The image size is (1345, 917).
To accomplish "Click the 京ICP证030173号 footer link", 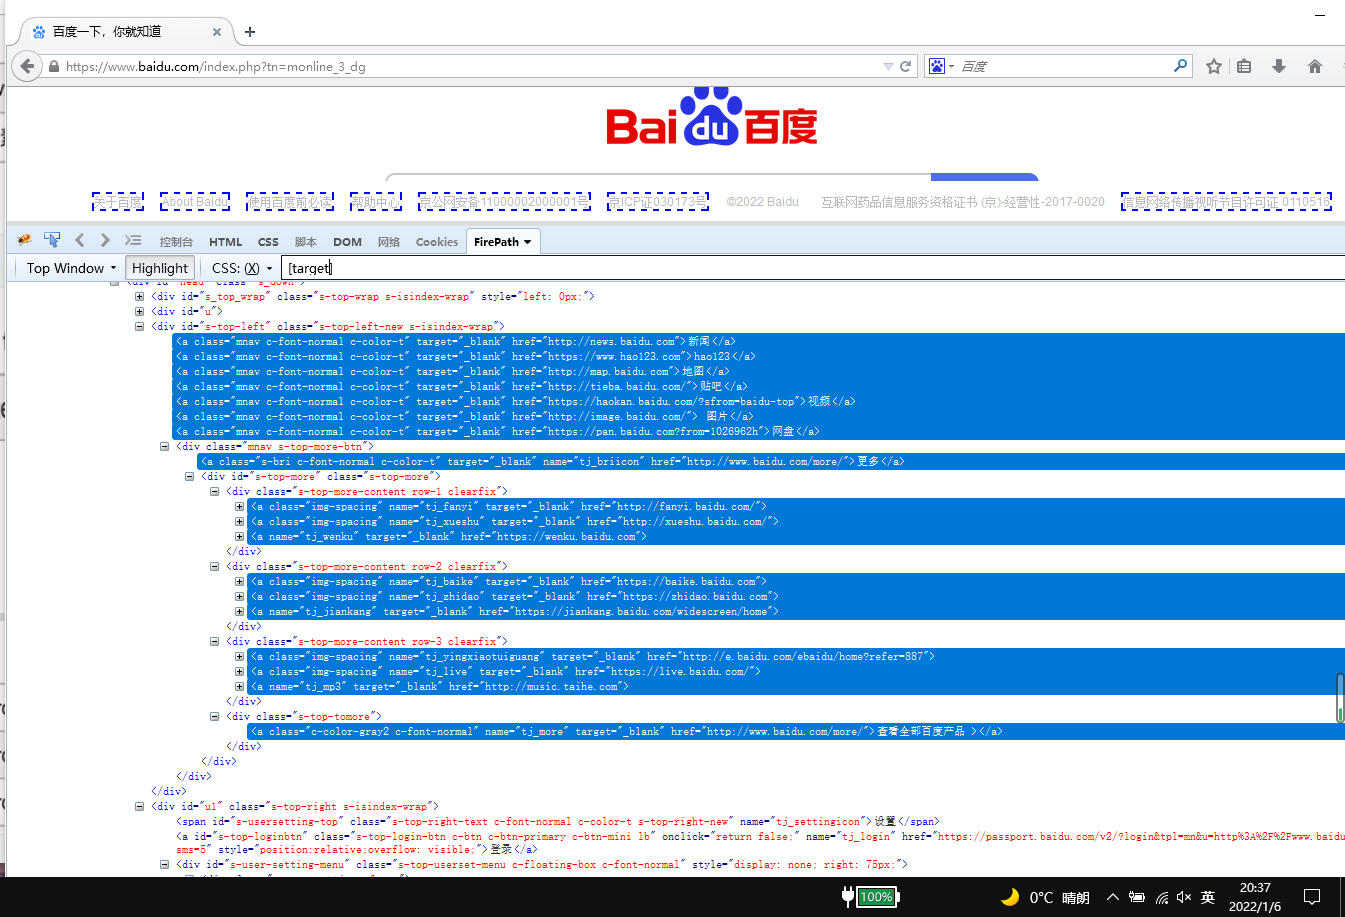I will pyautogui.click(x=658, y=201).
